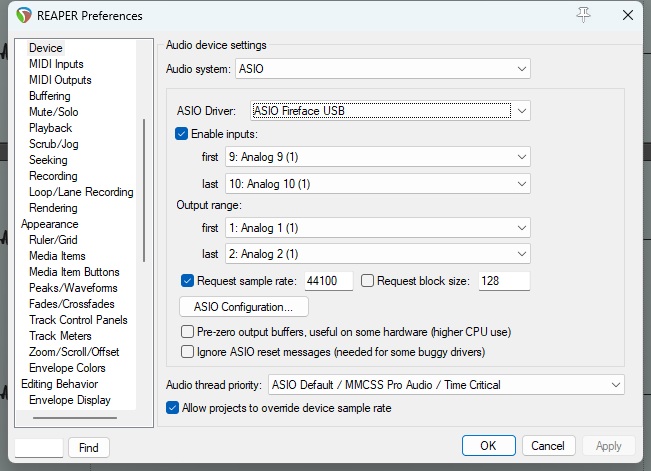651x471 pixels.
Task: Check Ignore ASIO reset messages
Action: [x=187, y=352]
